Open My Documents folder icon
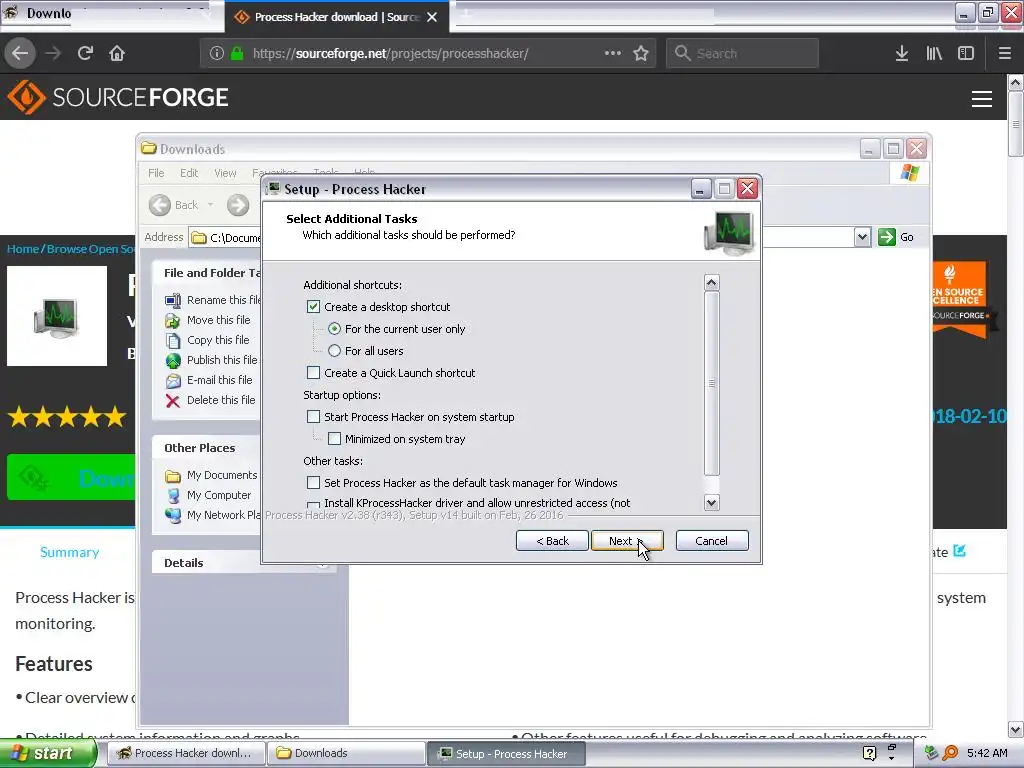The image size is (1024, 768). pyautogui.click(x=172, y=475)
